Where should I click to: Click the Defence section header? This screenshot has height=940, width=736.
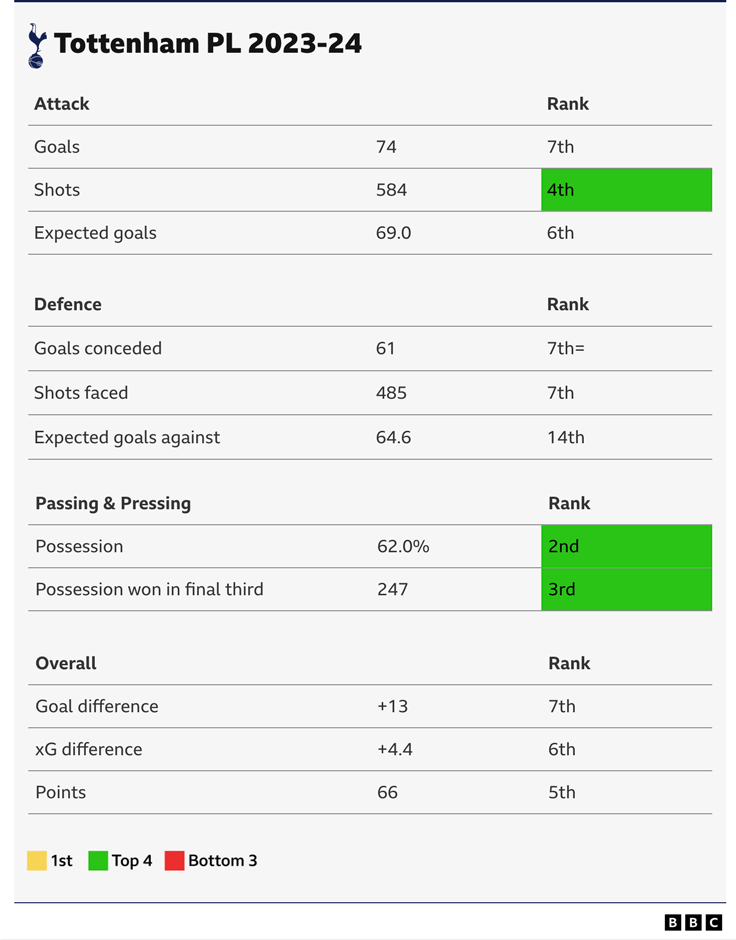tap(68, 305)
